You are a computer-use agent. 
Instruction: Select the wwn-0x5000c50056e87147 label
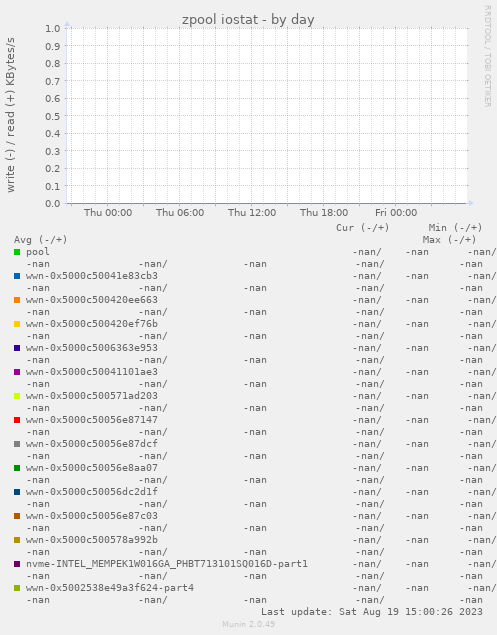pos(92,420)
